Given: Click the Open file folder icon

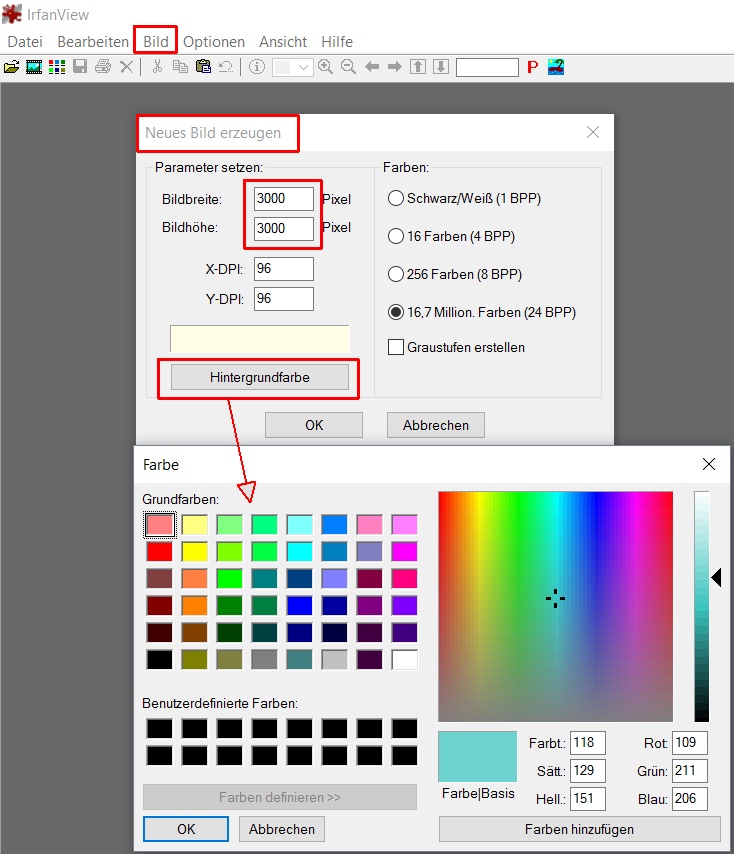Looking at the screenshot, I should [x=12, y=67].
